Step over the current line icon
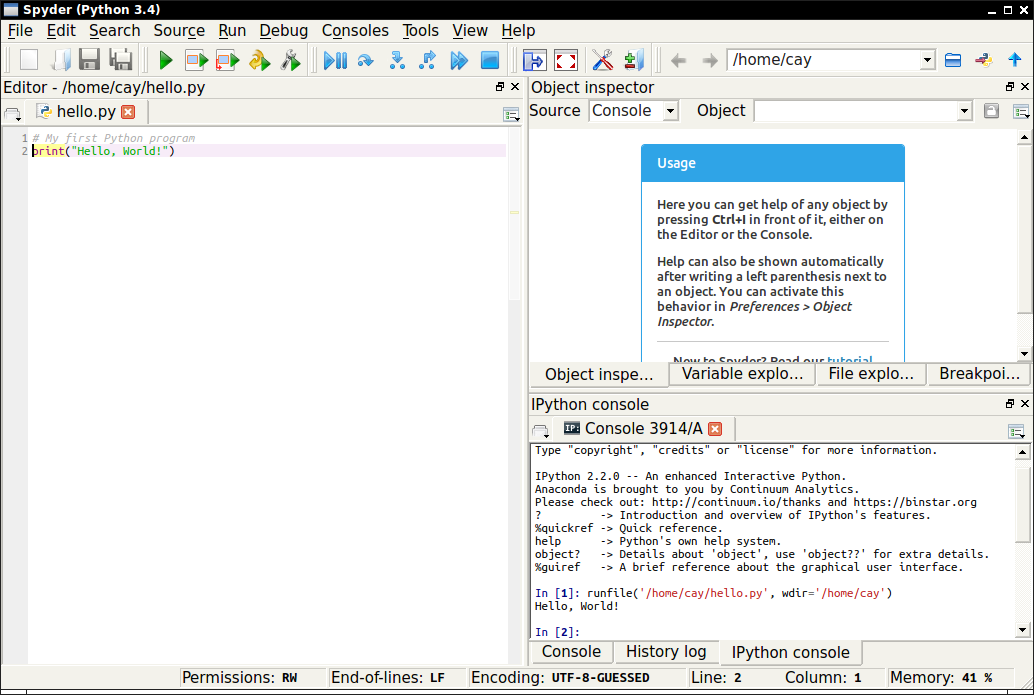1034x695 pixels. point(365,61)
